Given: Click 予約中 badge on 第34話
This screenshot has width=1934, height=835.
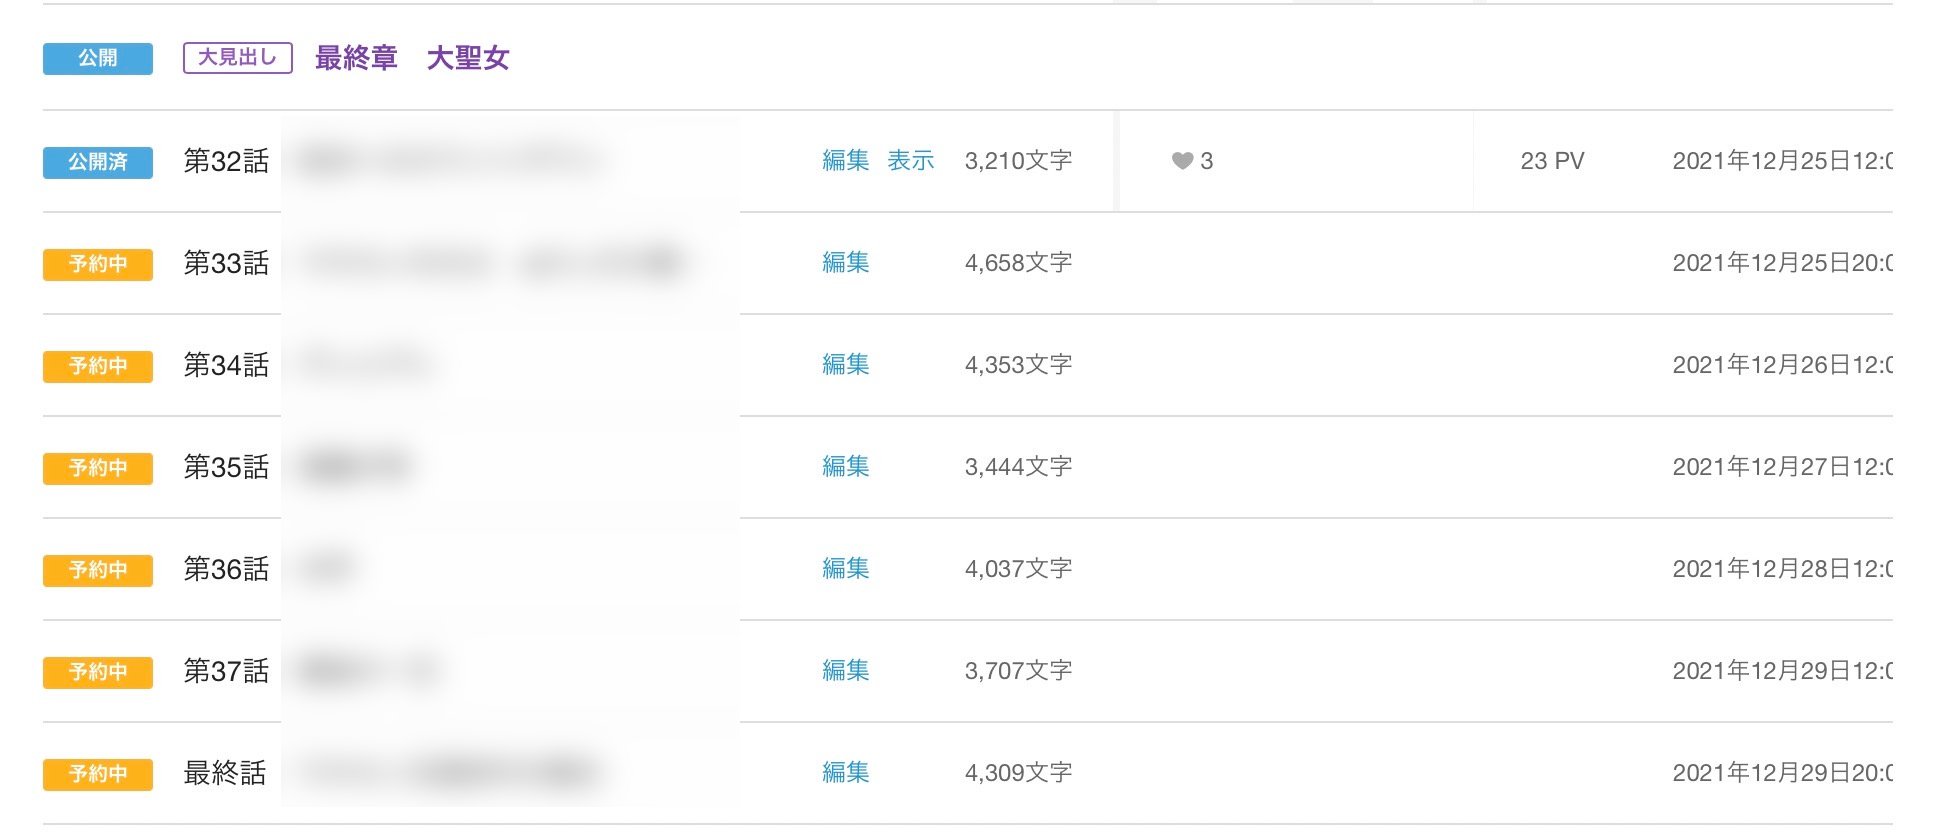Looking at the screenshot, I should 97,366.
